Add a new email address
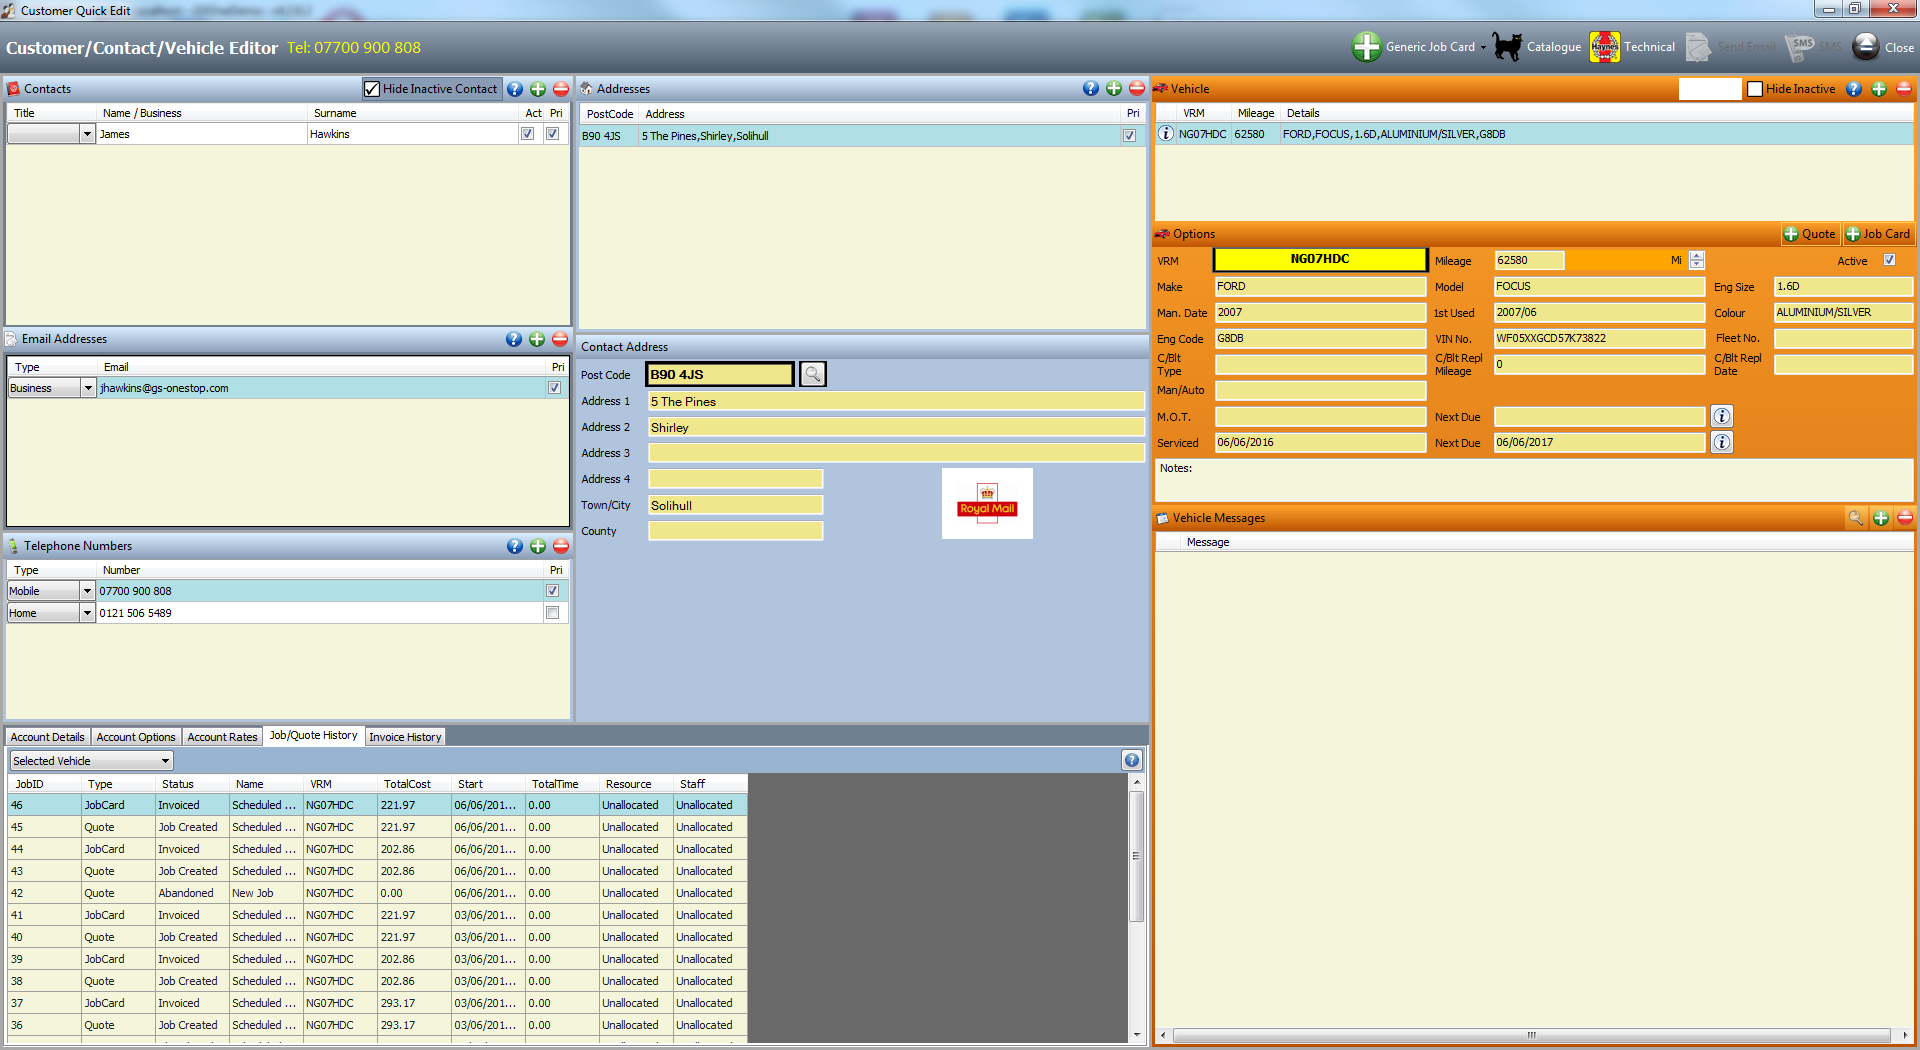Image resolution: width=1920 pixels, height=1050 pixels. click(x=537, y=339)
